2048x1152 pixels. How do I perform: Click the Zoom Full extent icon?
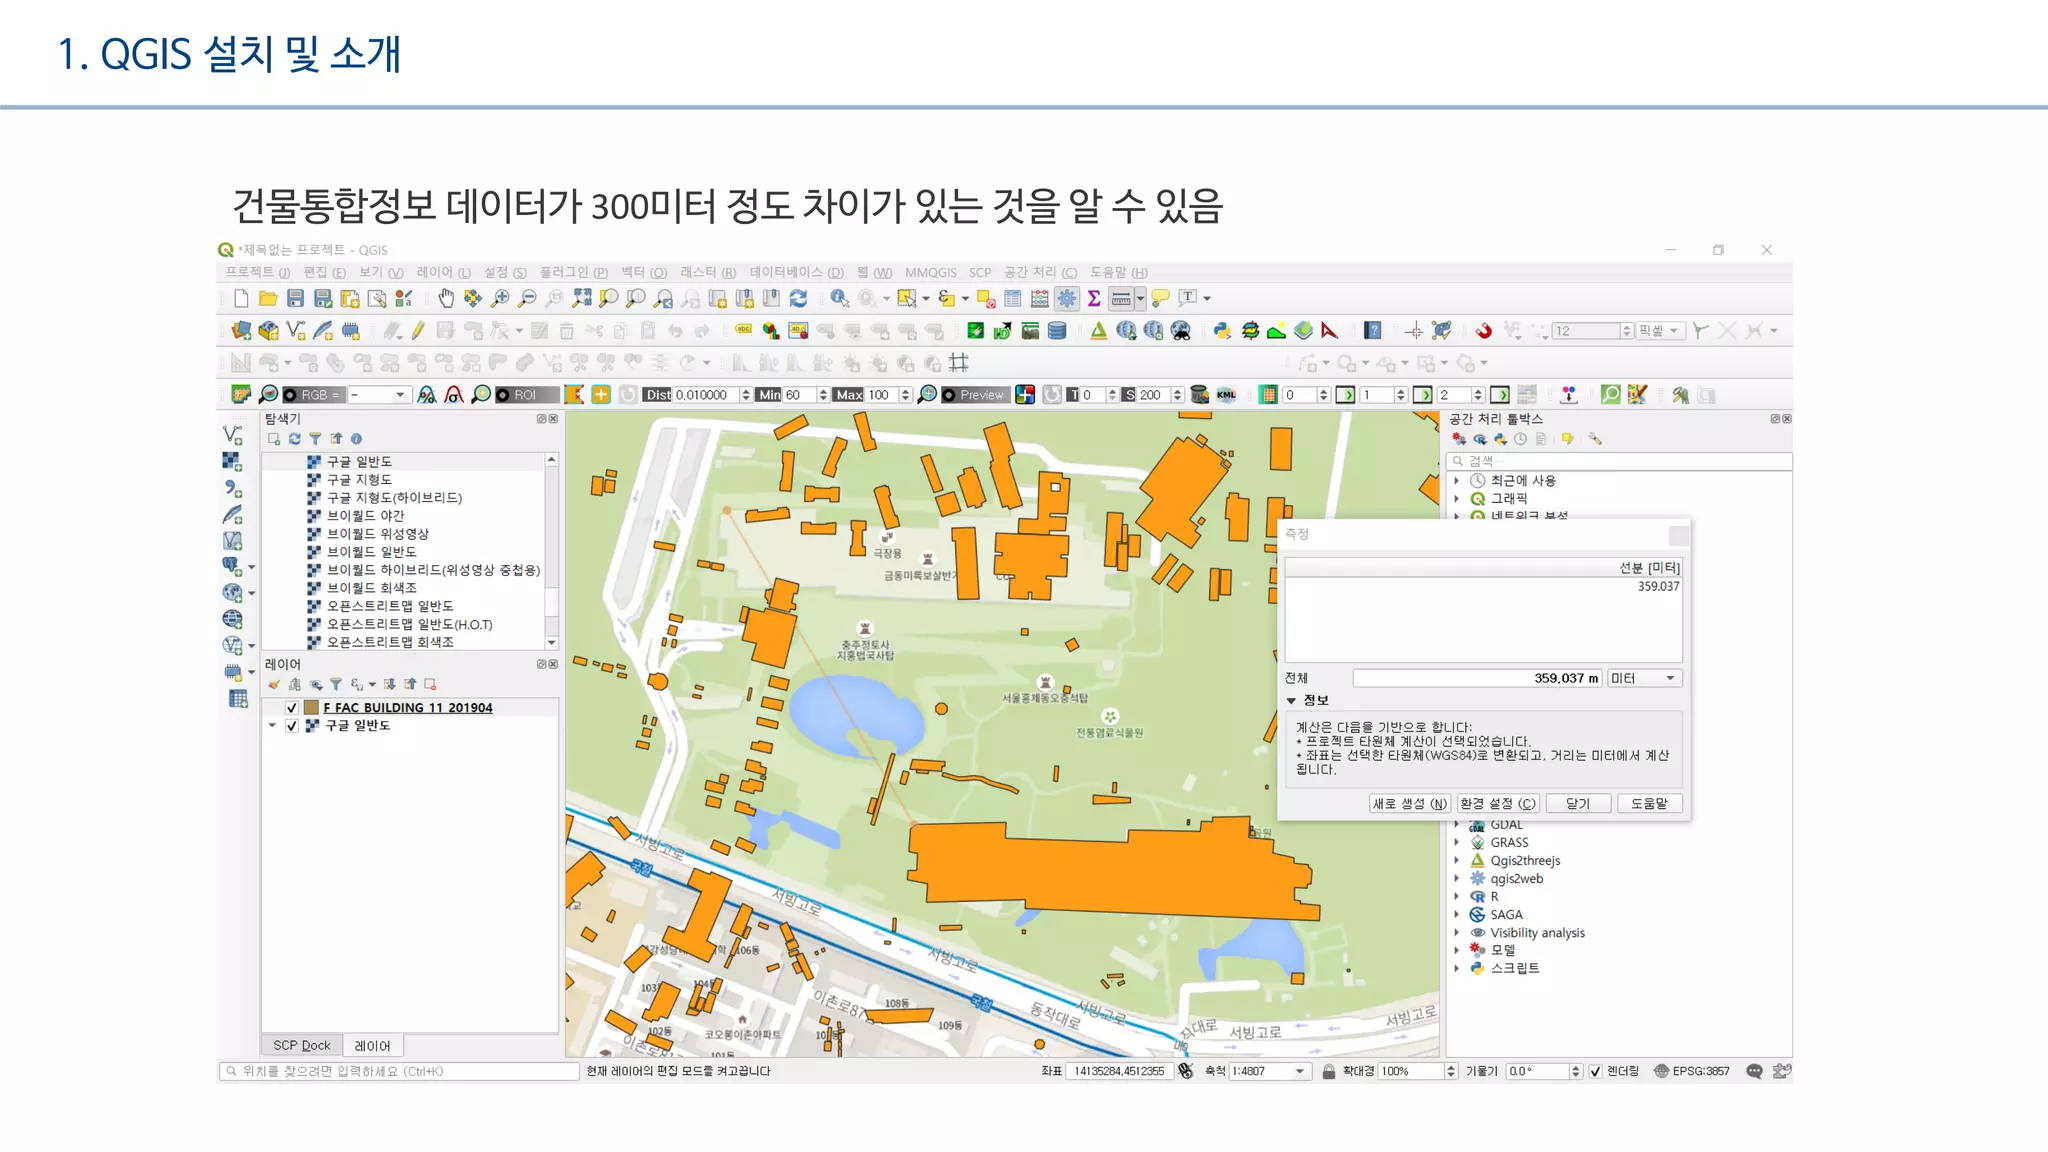coord(582,298)
